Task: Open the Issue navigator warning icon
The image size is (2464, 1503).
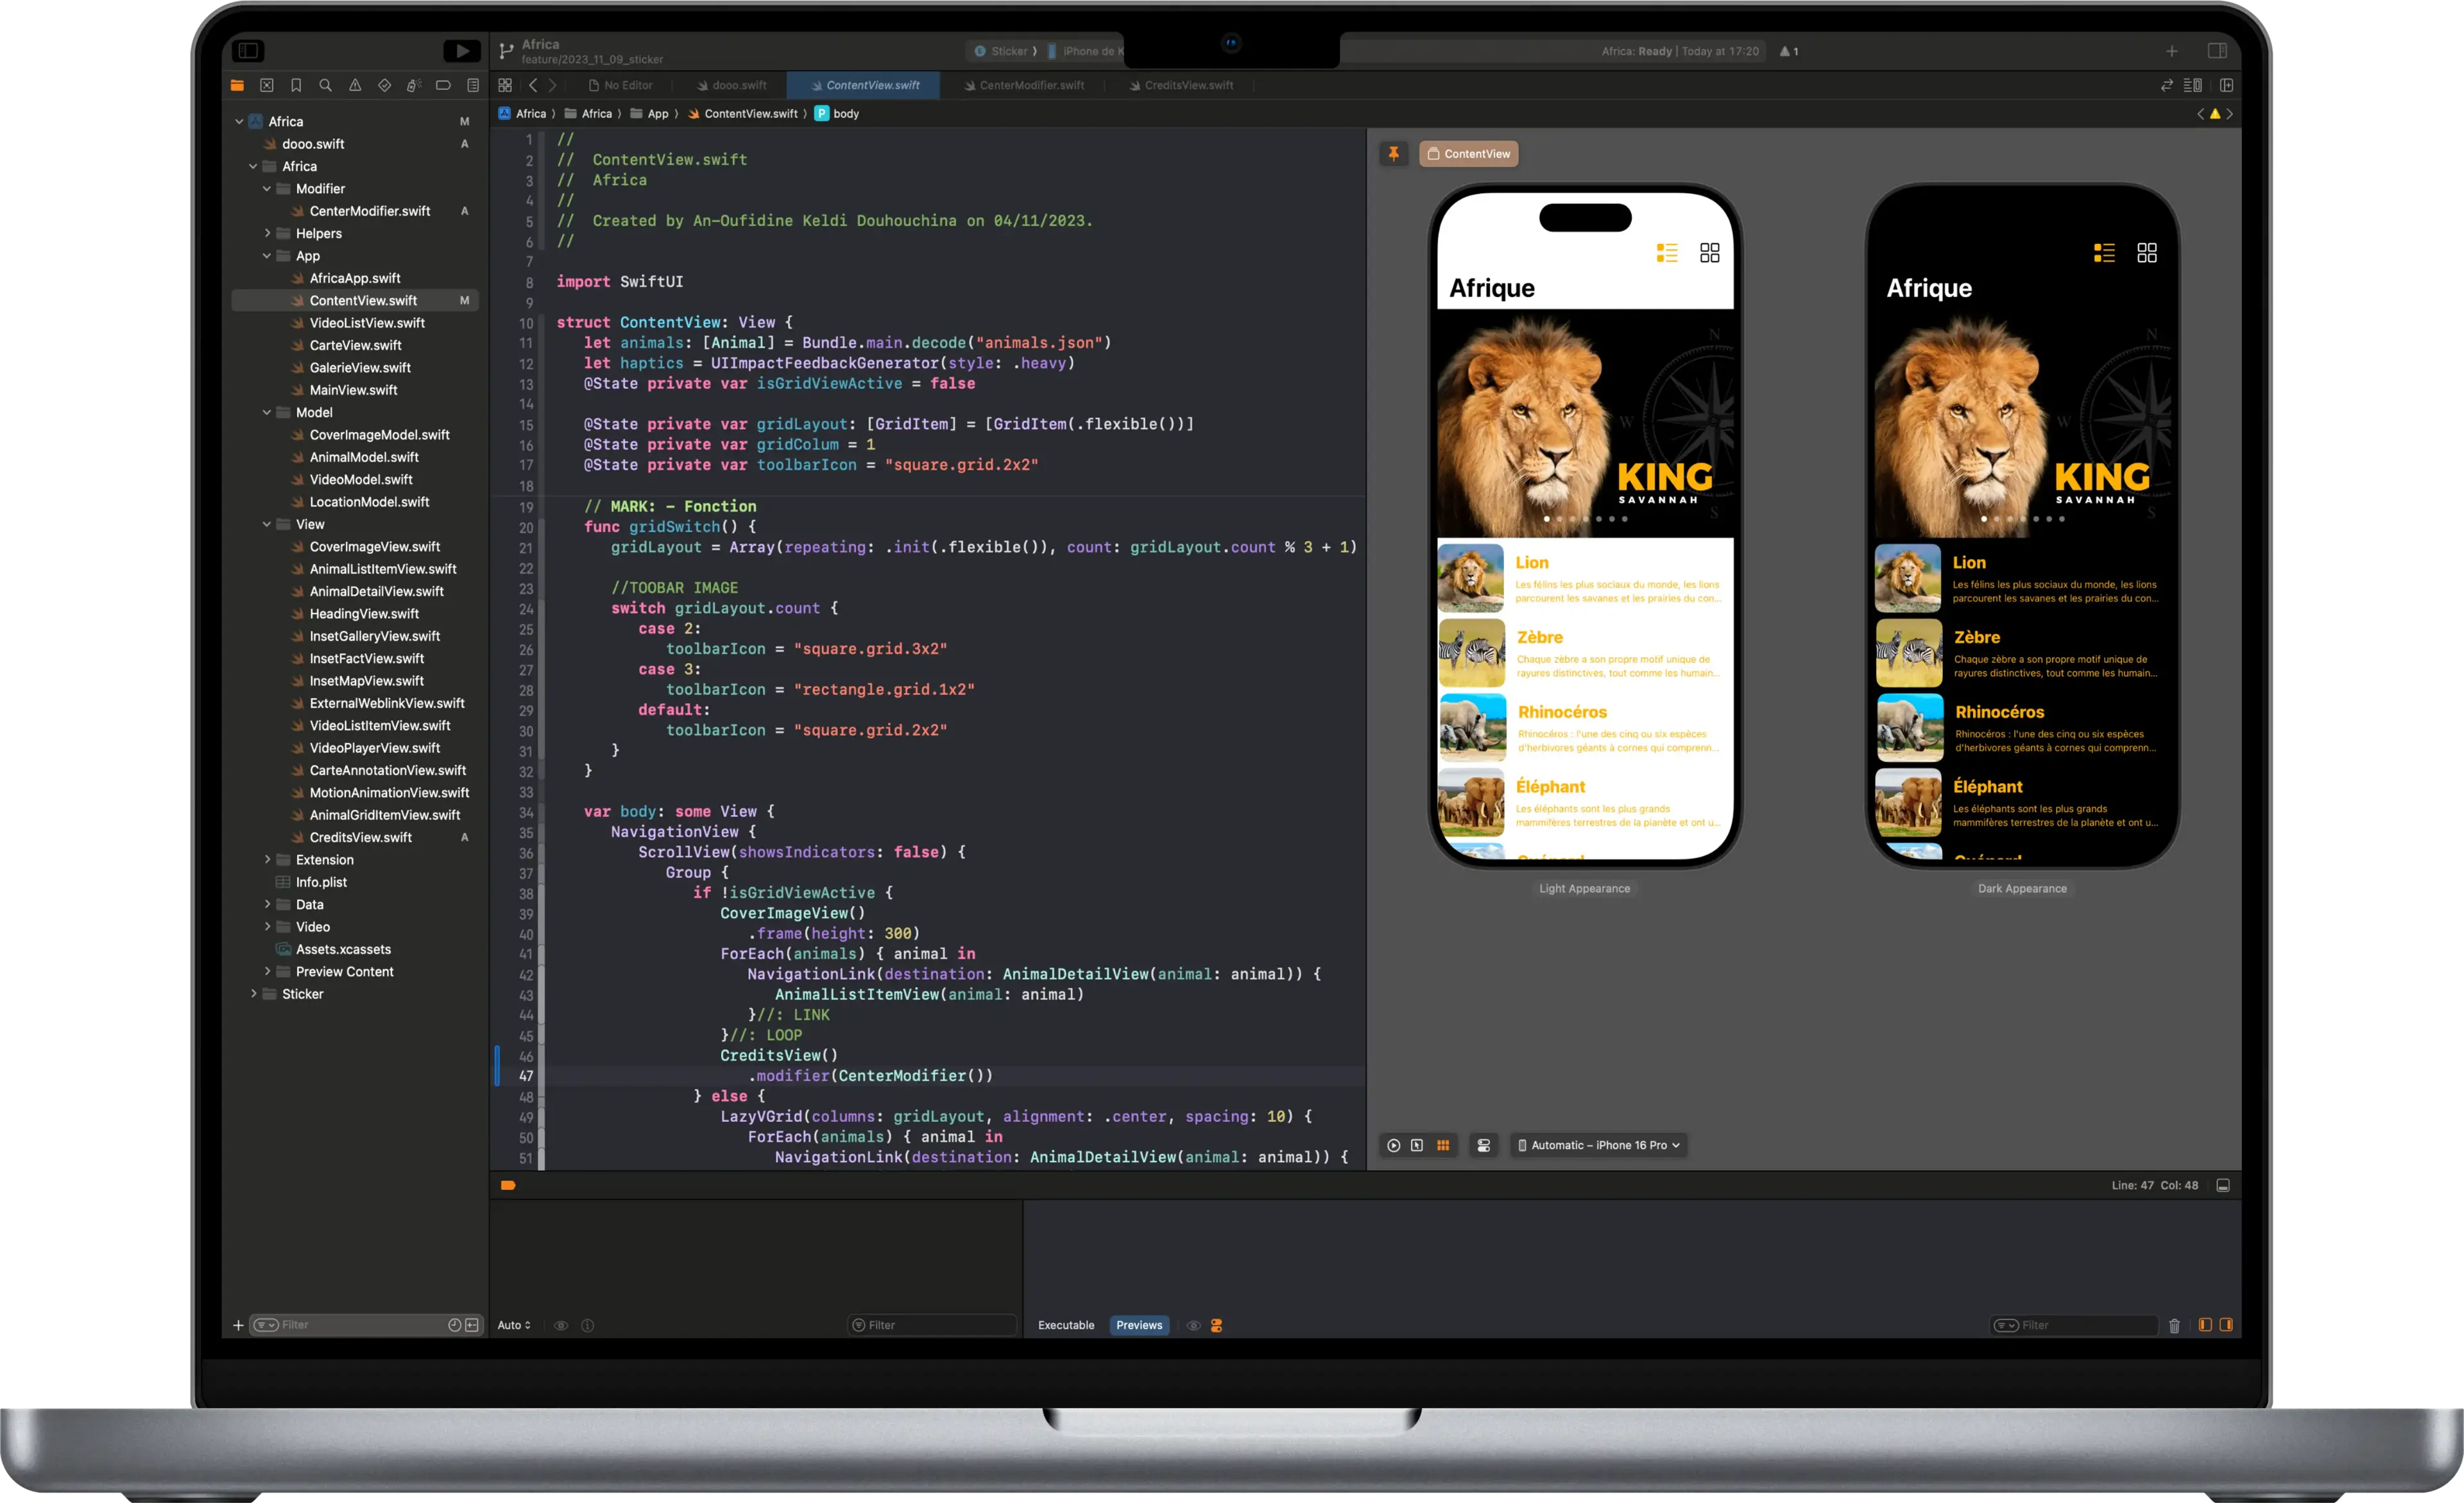Action: 355,85
